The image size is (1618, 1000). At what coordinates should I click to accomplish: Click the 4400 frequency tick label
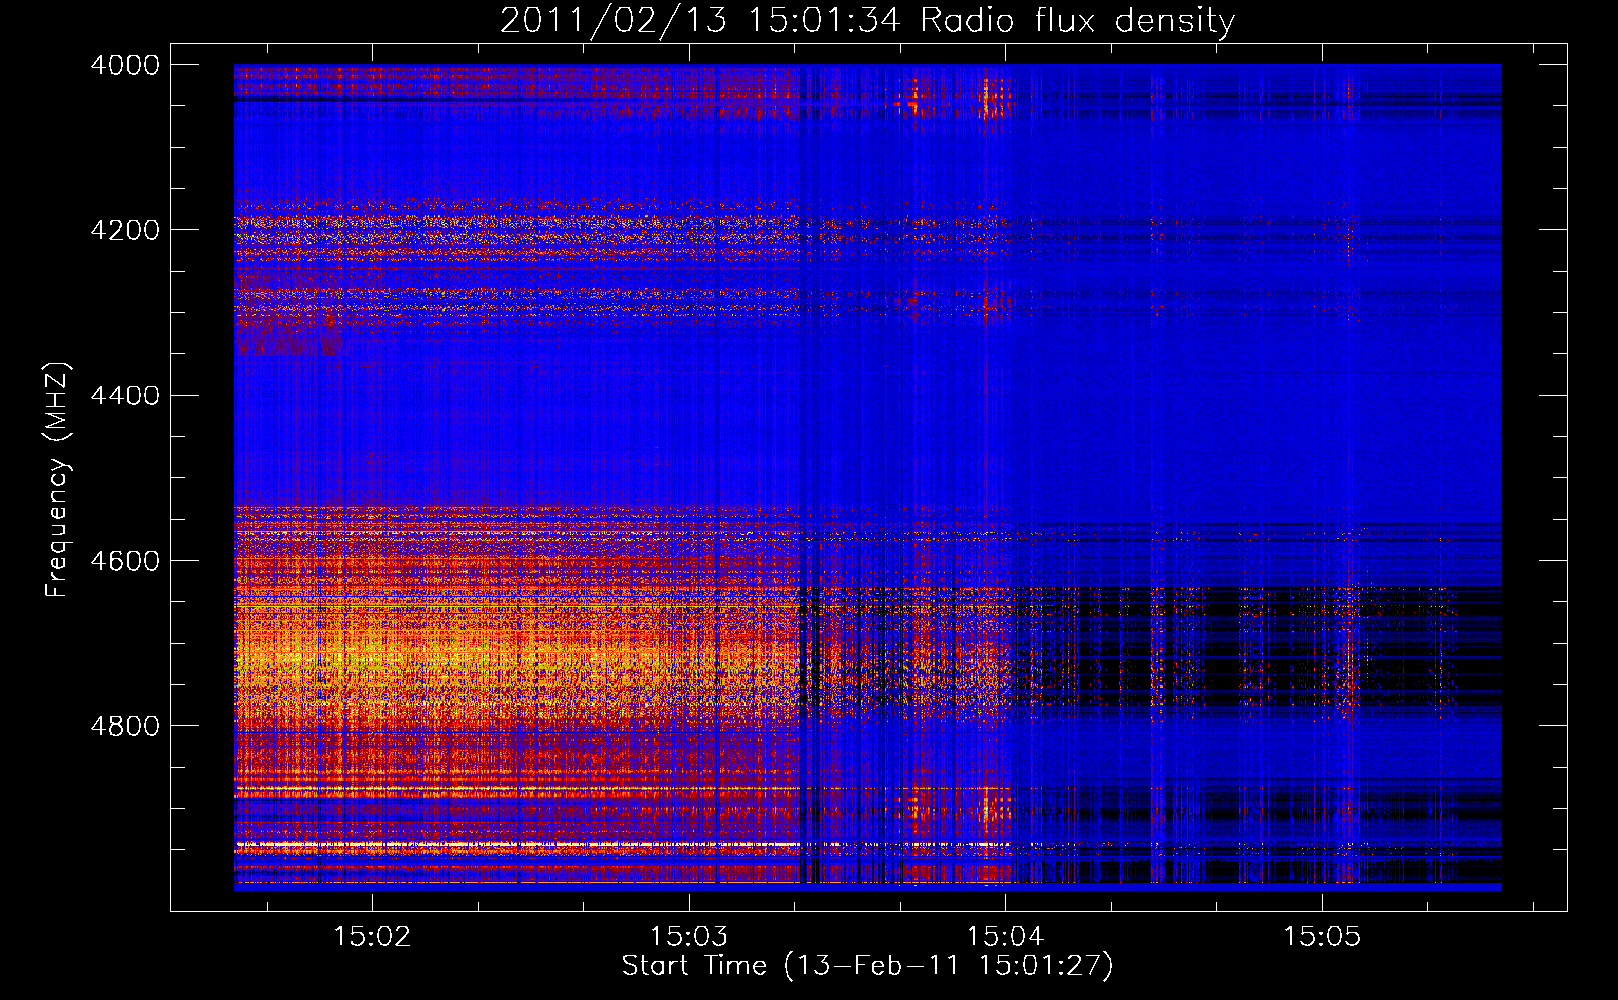tap(125, 396)
